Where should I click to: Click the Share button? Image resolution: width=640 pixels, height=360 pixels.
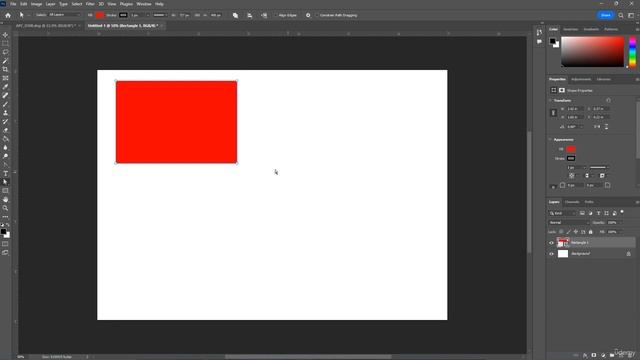tap(606, 15)
